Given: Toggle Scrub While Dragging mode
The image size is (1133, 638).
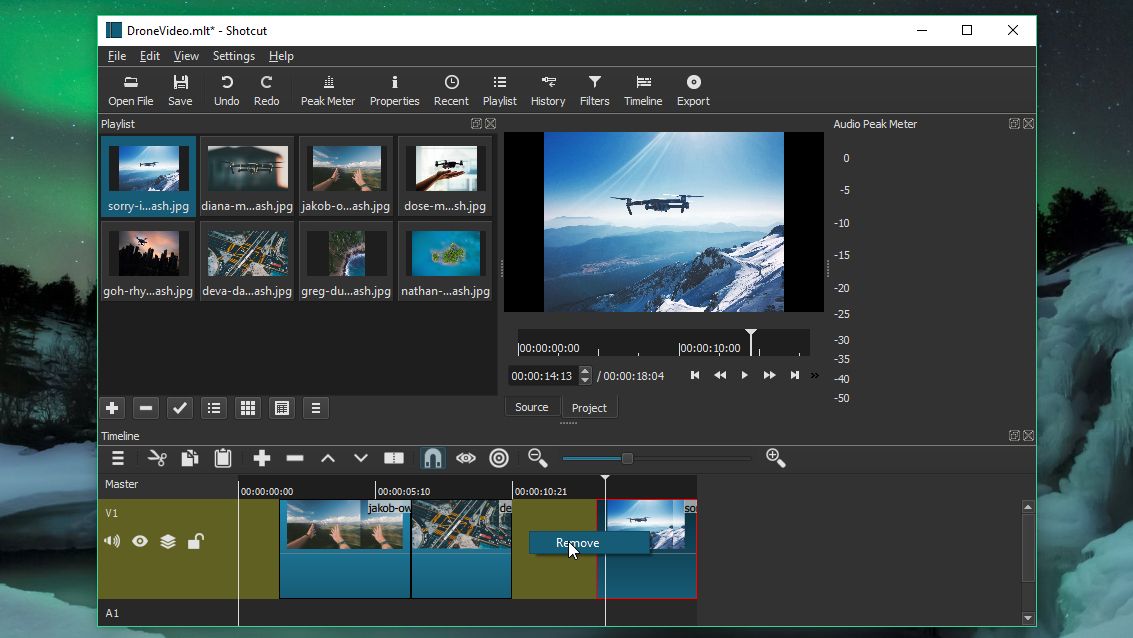Looking at the screenshot, I should [x=465, y=458].
